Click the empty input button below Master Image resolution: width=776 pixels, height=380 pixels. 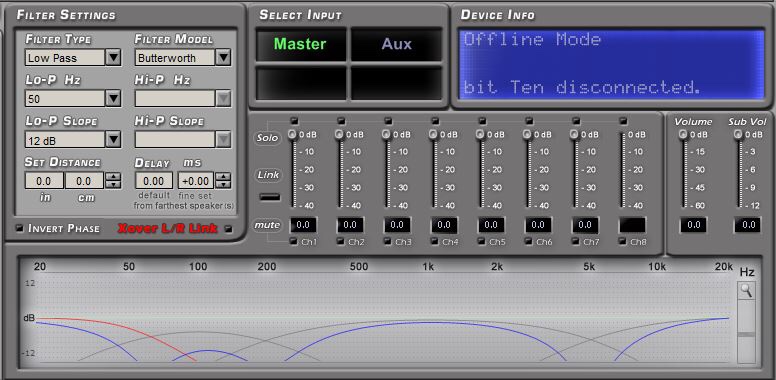(300, 83)
